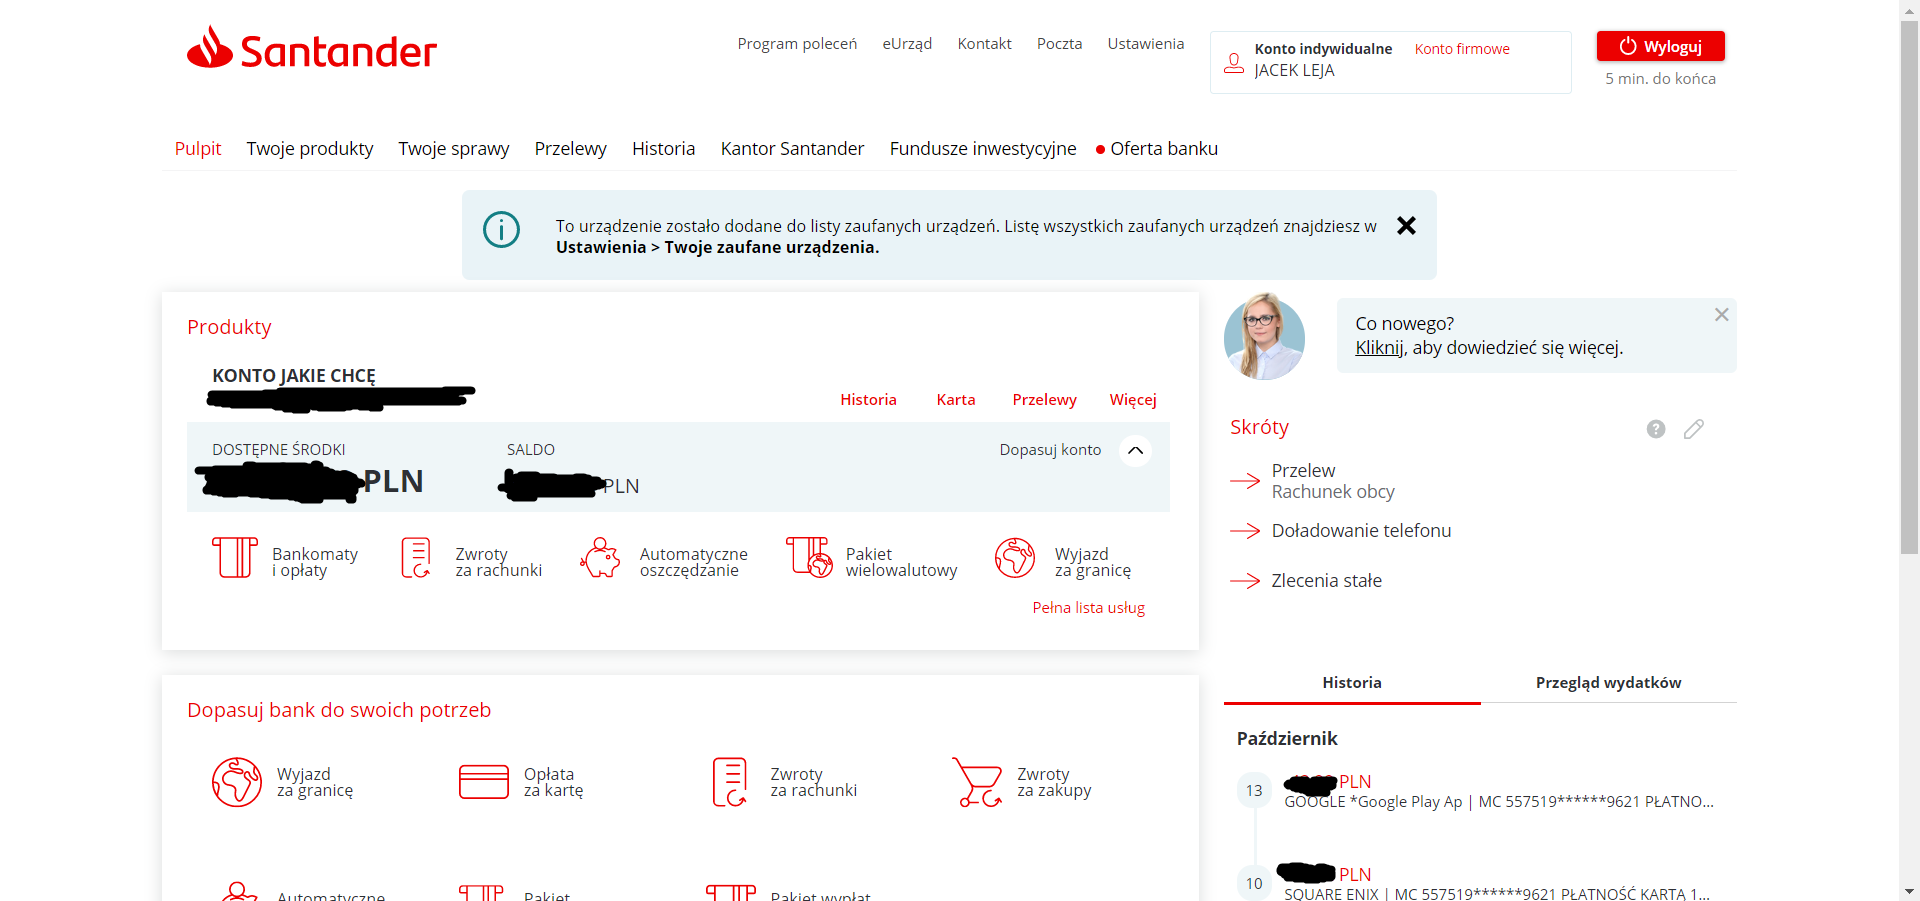Open Fundusze inwestycyjne
The height and width of the screenshot is (901, 1920).
click(983, 149)
